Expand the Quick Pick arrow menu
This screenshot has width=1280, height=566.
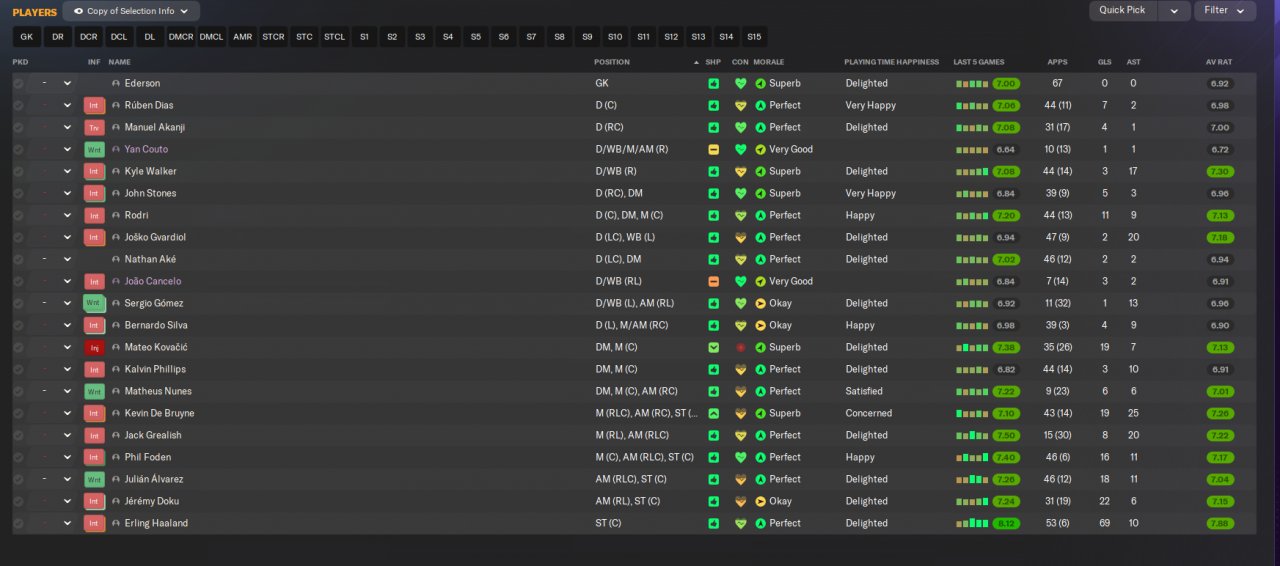point(1174,10)
